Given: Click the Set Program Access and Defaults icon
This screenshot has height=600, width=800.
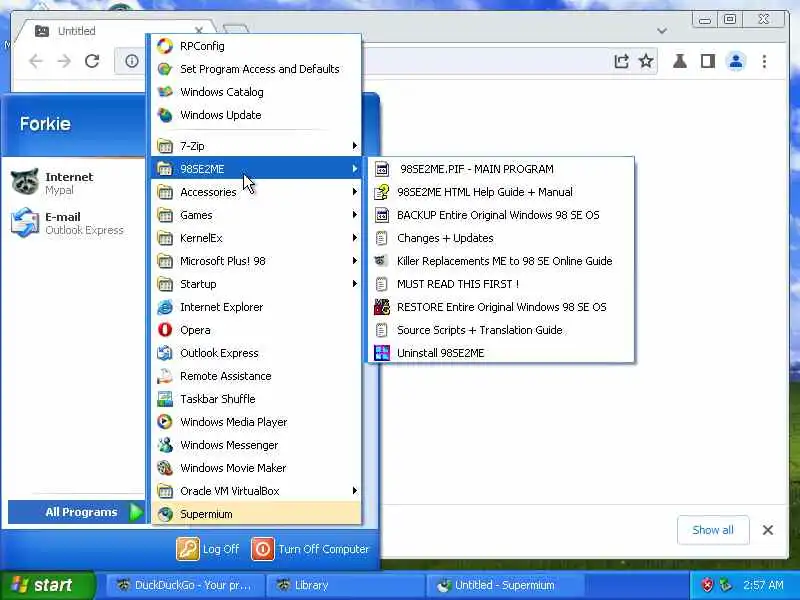Looking at the screenshot, I should (x=165, y=69).
